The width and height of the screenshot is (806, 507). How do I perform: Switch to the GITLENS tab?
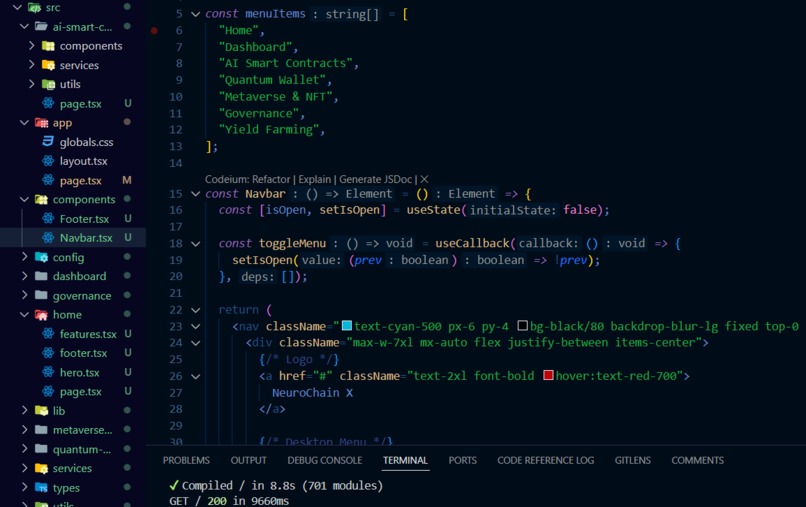click(632, 460)
